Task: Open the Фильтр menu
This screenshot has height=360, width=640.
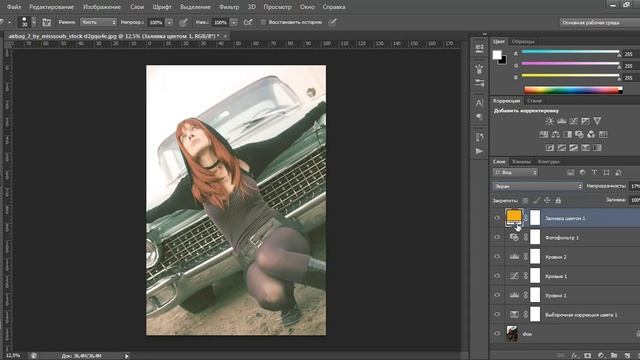Action: pyautogui.click(x=229, y=7)
